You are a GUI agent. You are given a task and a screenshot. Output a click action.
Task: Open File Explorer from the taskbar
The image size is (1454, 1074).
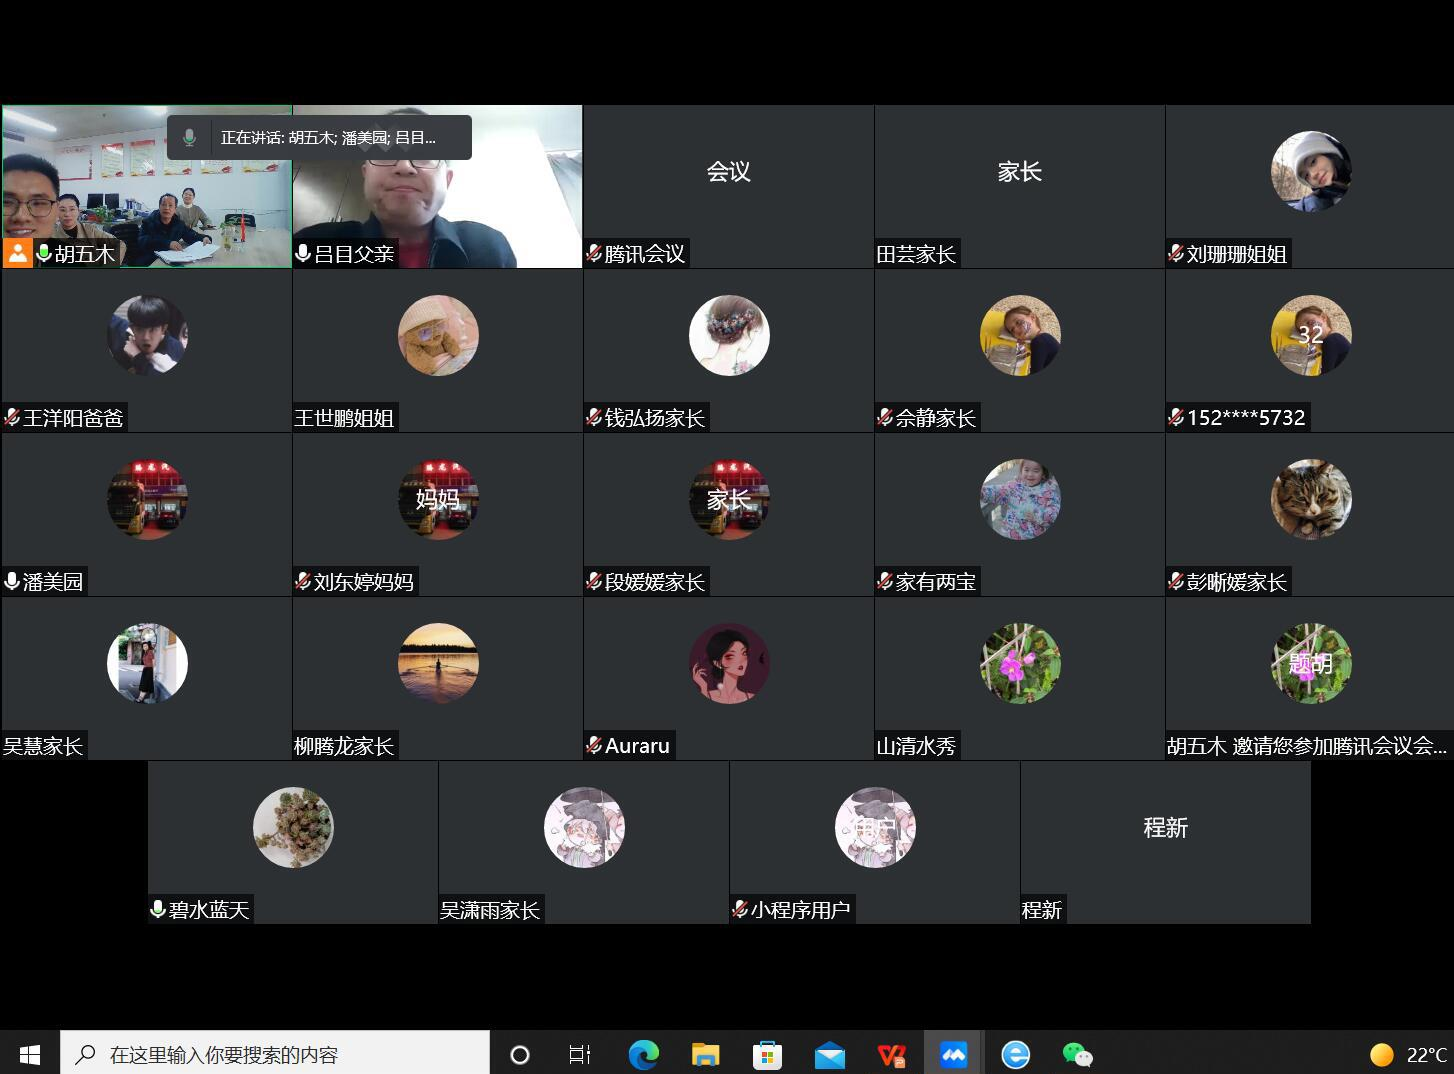point(705,1054)
